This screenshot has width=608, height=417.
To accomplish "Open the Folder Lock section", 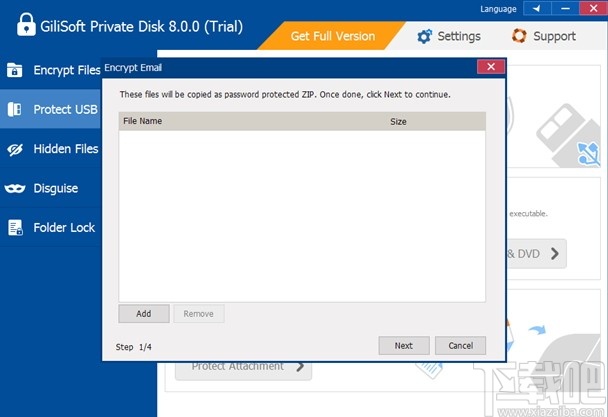I will pyautogui.click(x=50, y=228).
